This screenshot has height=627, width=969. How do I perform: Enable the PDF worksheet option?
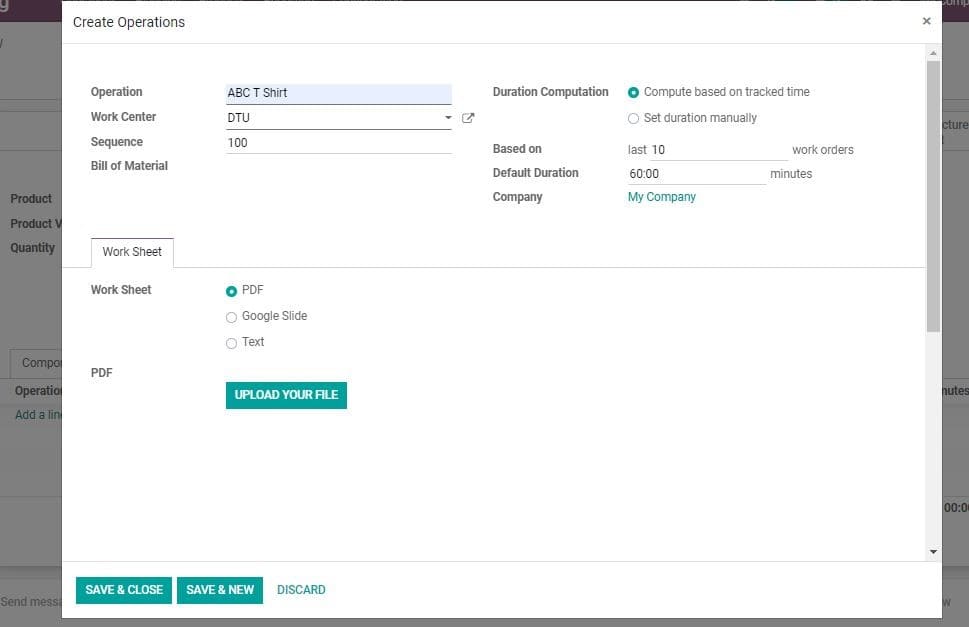231,290
